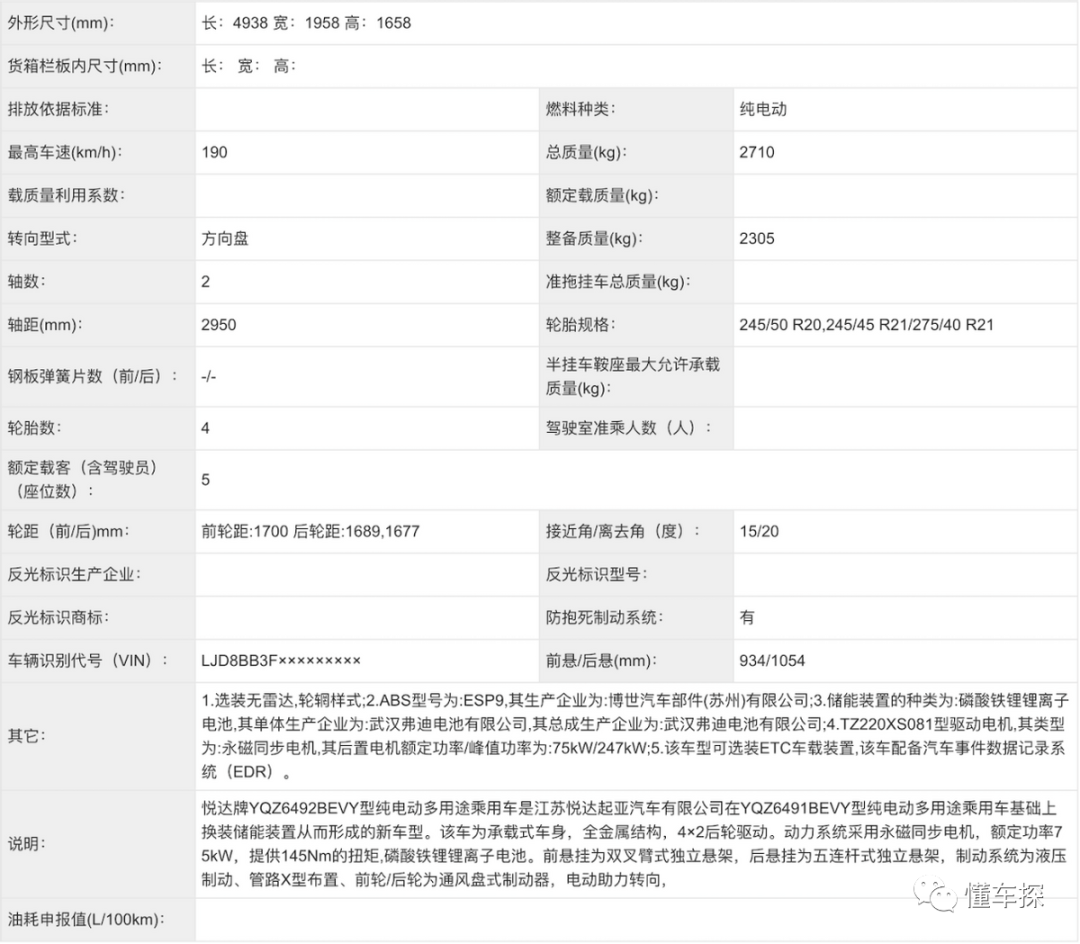Click the 轮距（前/后)mm label

point(69,531)
